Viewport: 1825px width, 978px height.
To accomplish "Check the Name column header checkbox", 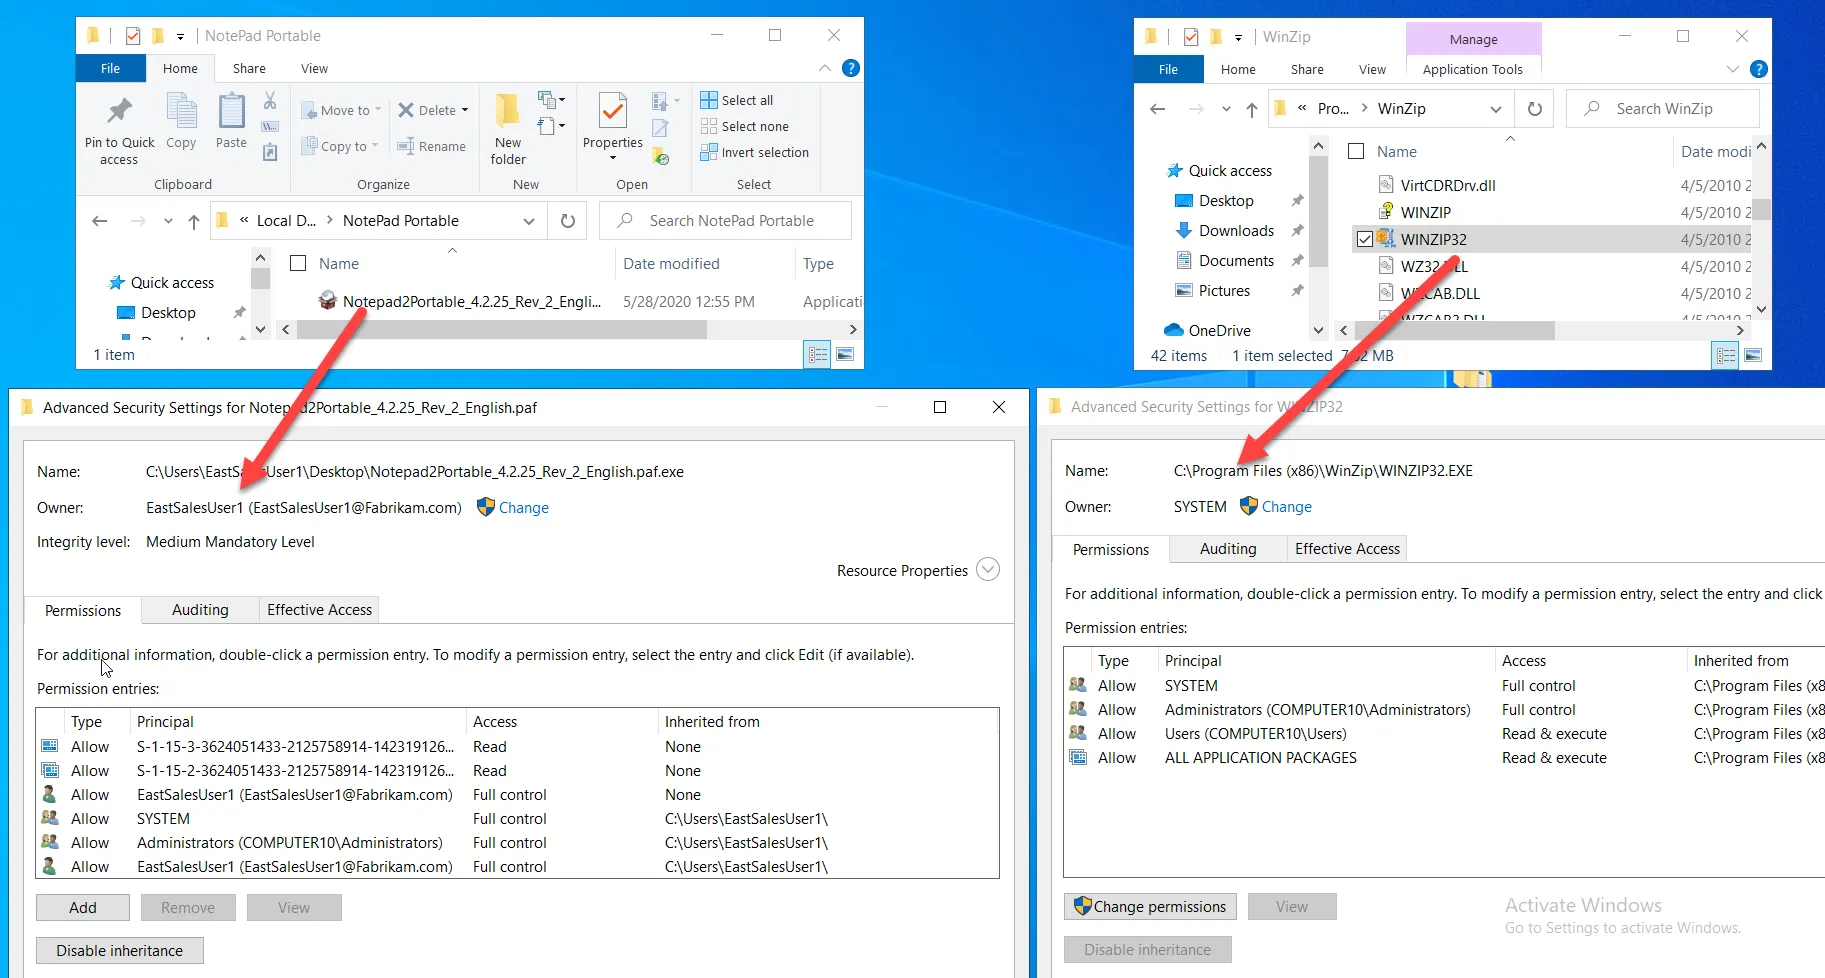I will click(1356, 151).
